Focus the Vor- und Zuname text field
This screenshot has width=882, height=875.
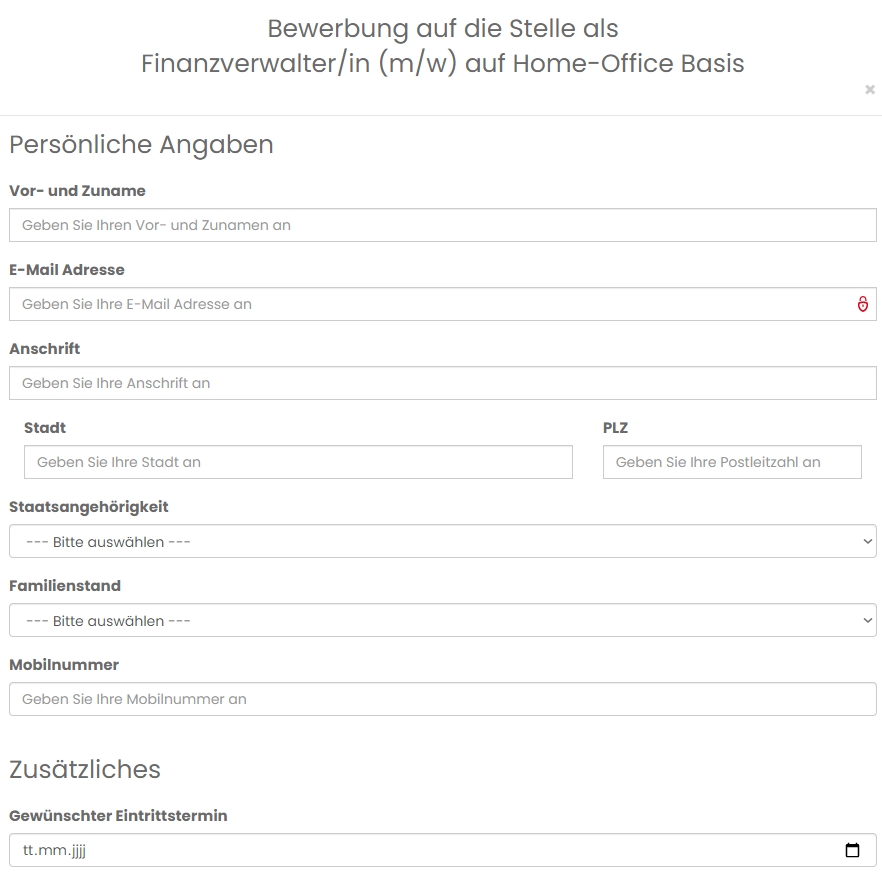coord(443,225)
